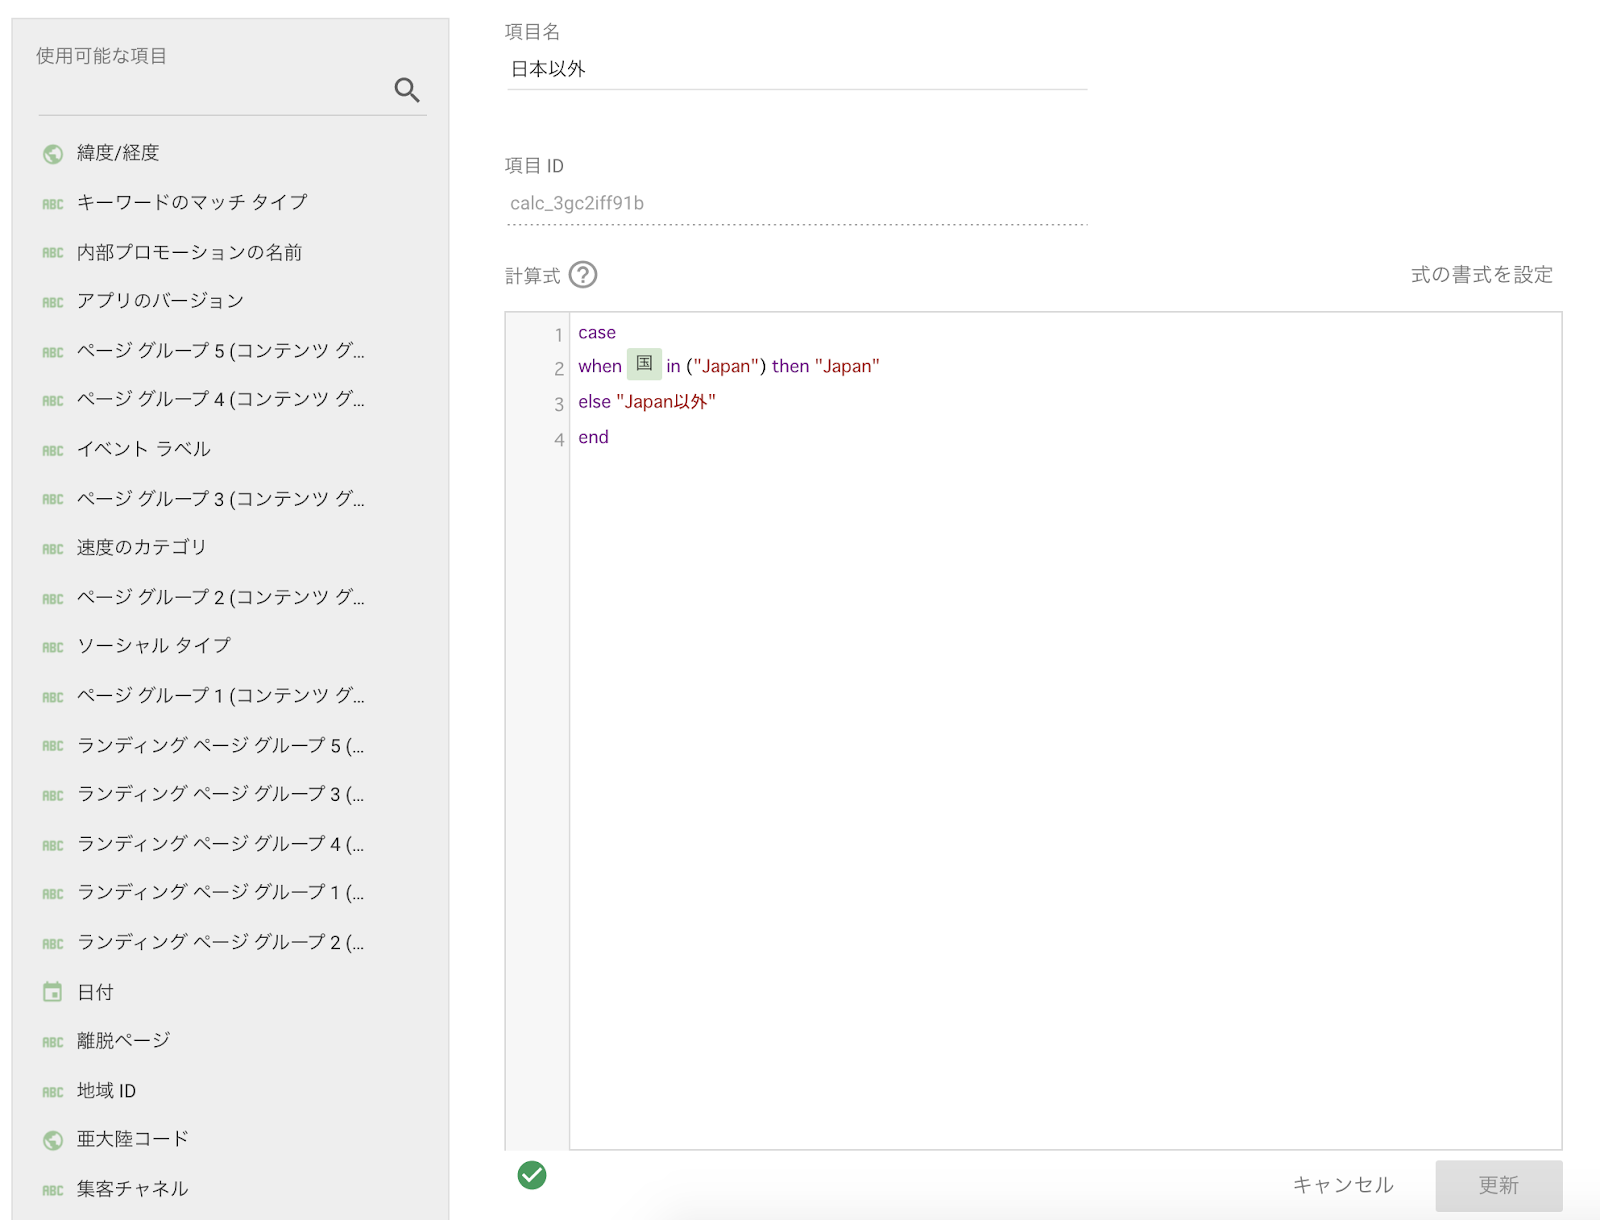This screenshot has width=1600, height=1220.
Task: Click the globe icon next to 亜大陸コード
Action: [x=53, y=1140]
